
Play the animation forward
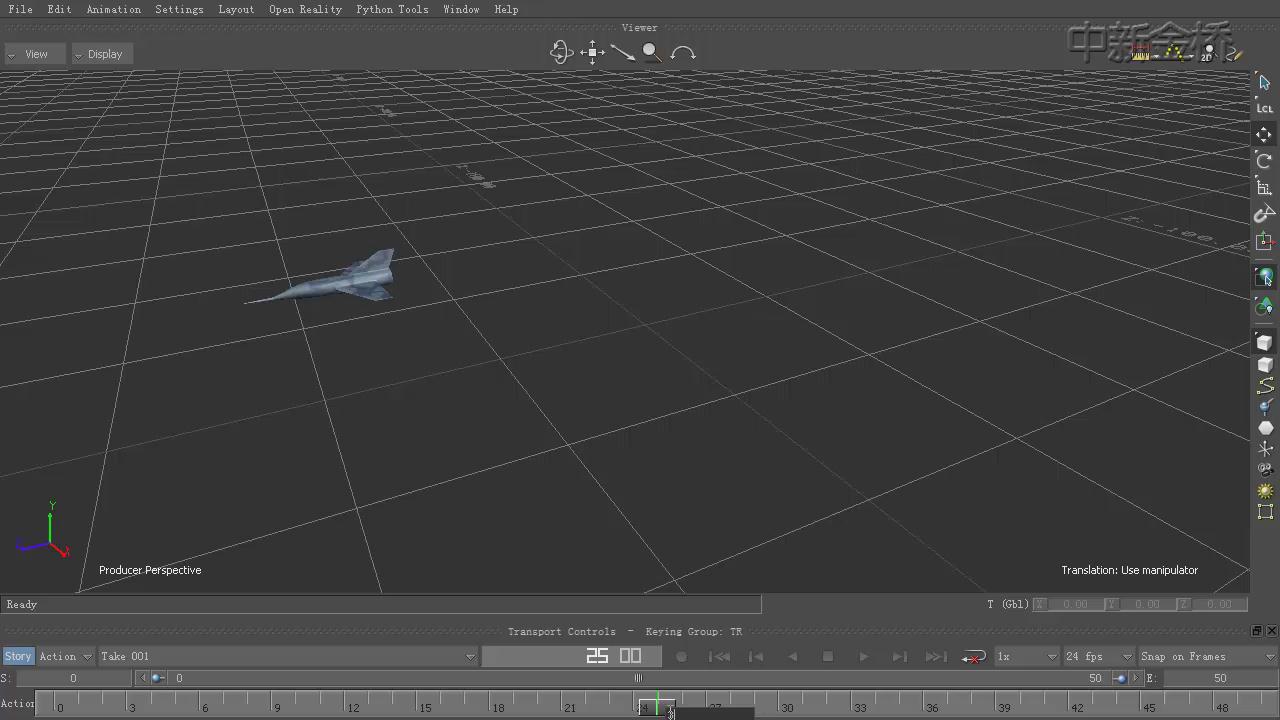coord(864,656)
